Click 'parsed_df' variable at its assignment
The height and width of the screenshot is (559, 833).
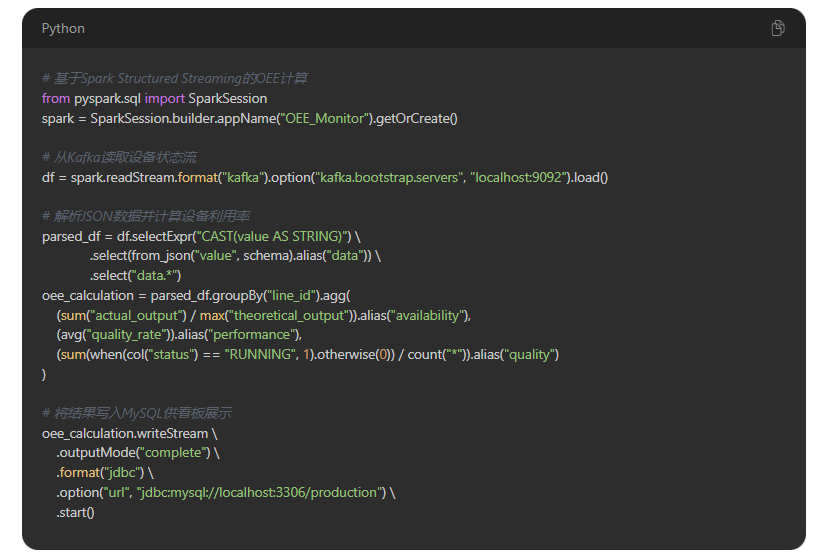click(71, 236)
